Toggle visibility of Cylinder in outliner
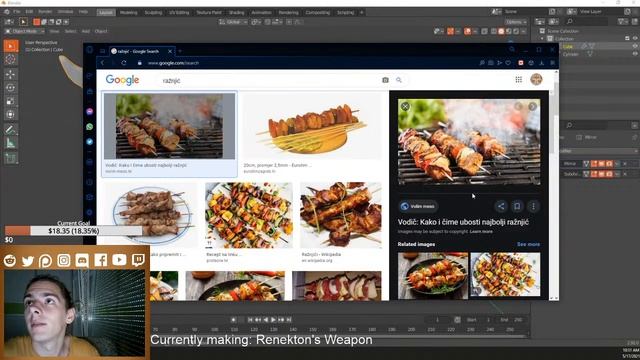Screen dimensions: 640x360 635,53
